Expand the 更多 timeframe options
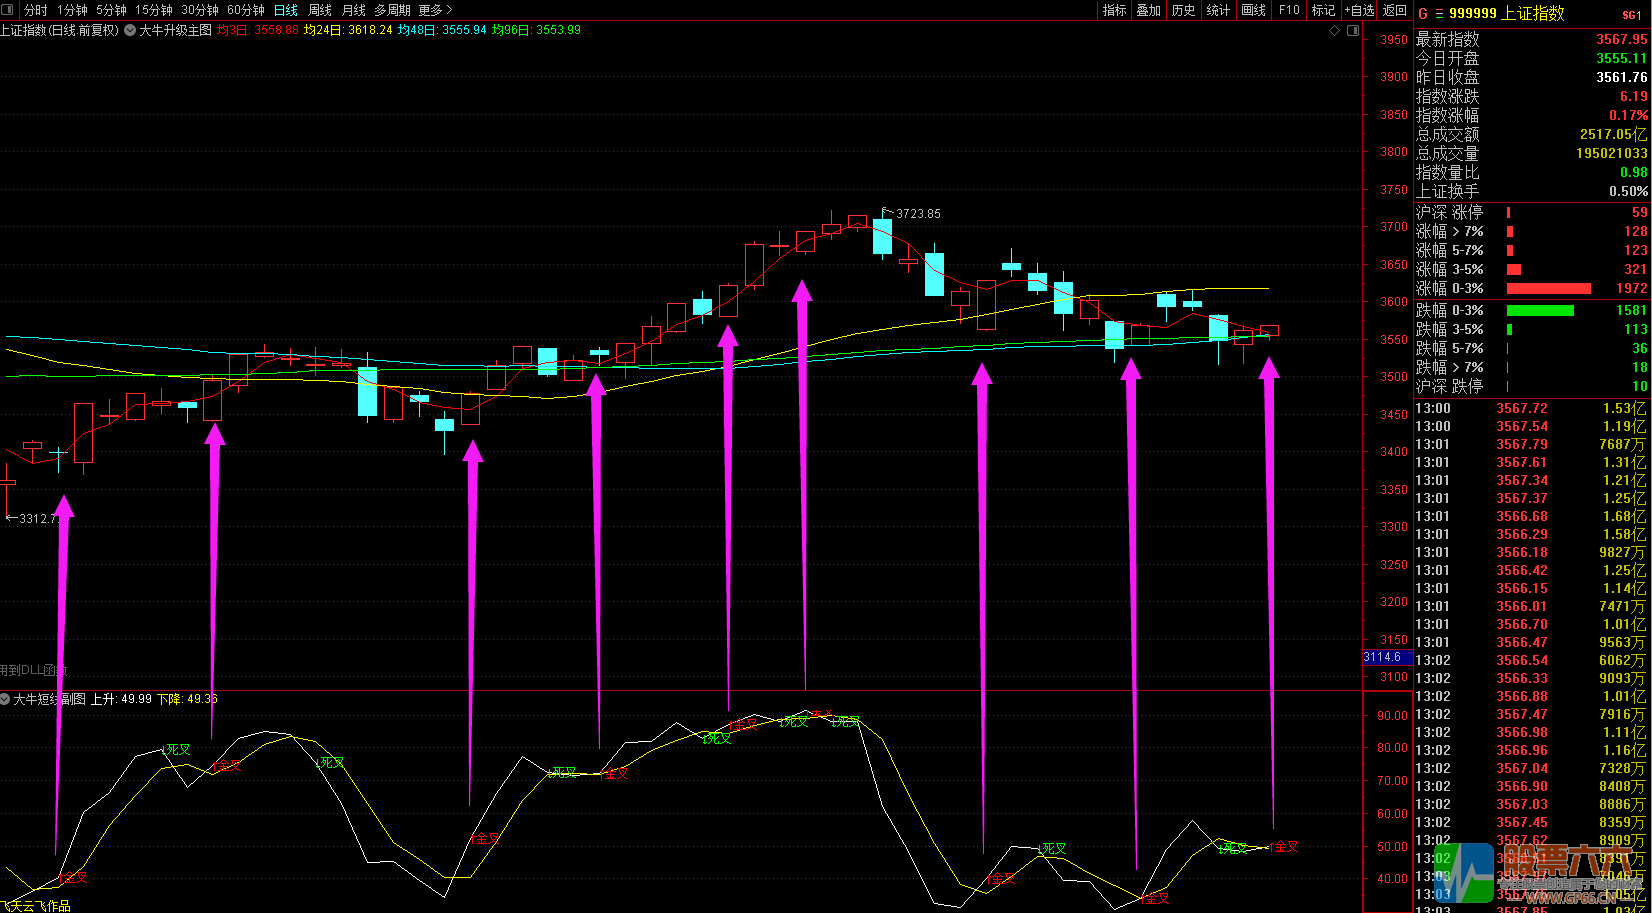Viewport: 1652px width, 913px height. (435, 10)
